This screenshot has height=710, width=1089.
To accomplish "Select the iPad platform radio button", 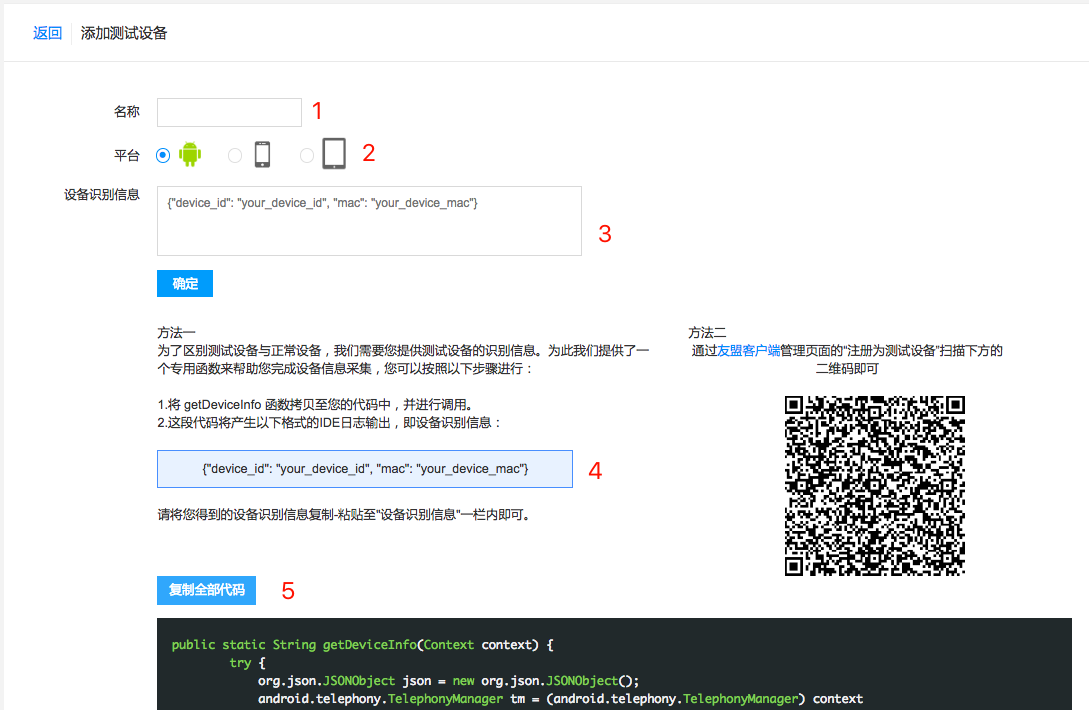I will pos(306,156).
